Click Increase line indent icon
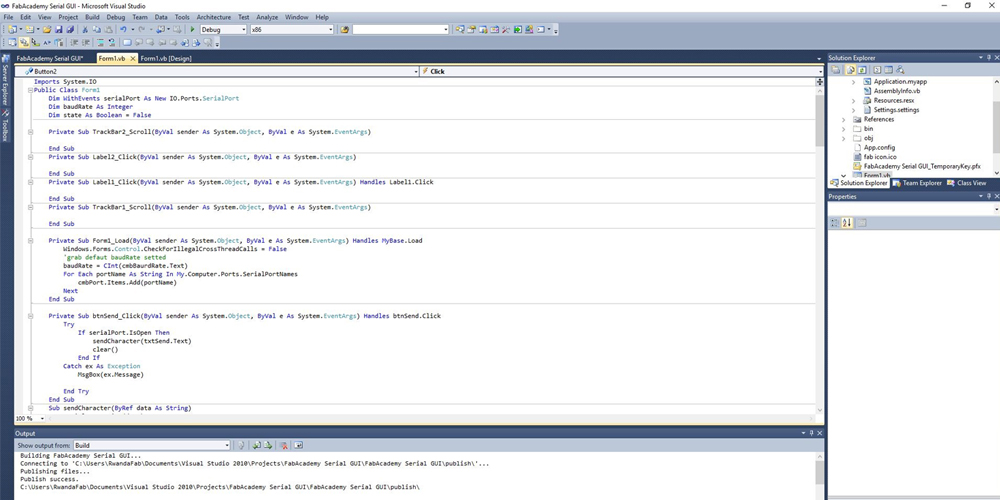The width and height of the screenshot is (1000, 500). [x=85, y=43]
